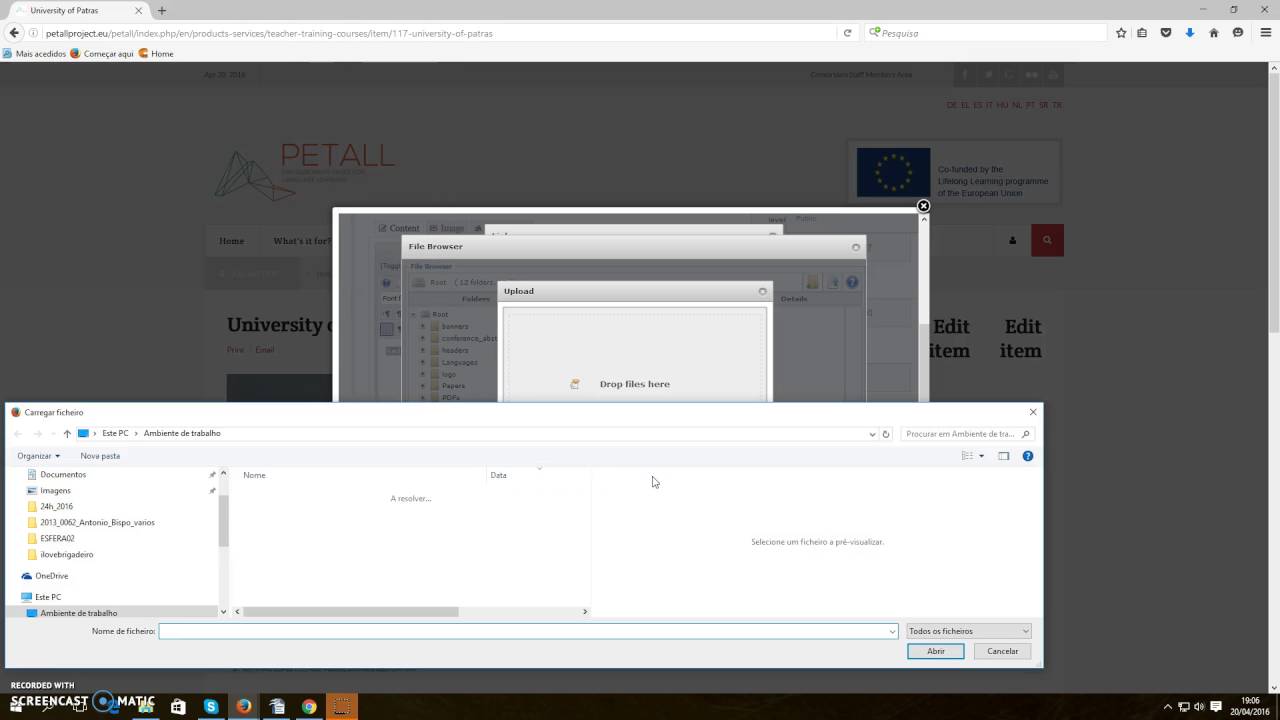Viewport: 1280px width, 720px height.
Task: Close the Upload popup
Action: (762, 291)
